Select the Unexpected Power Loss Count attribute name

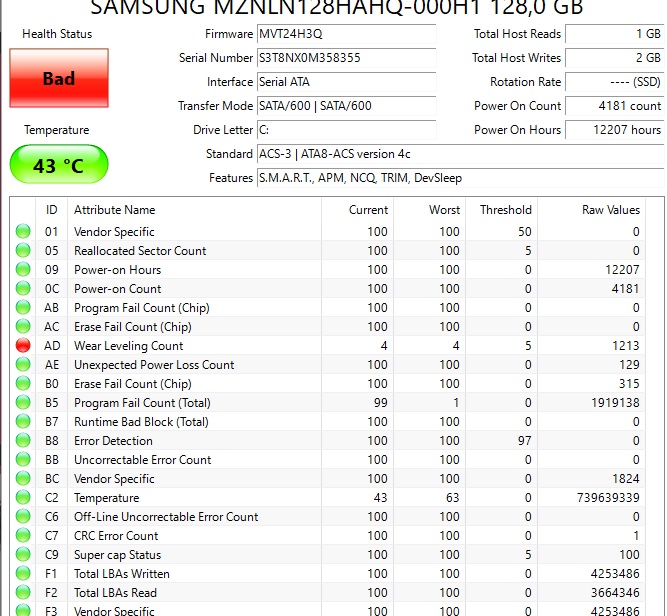[x=154, y=365]
